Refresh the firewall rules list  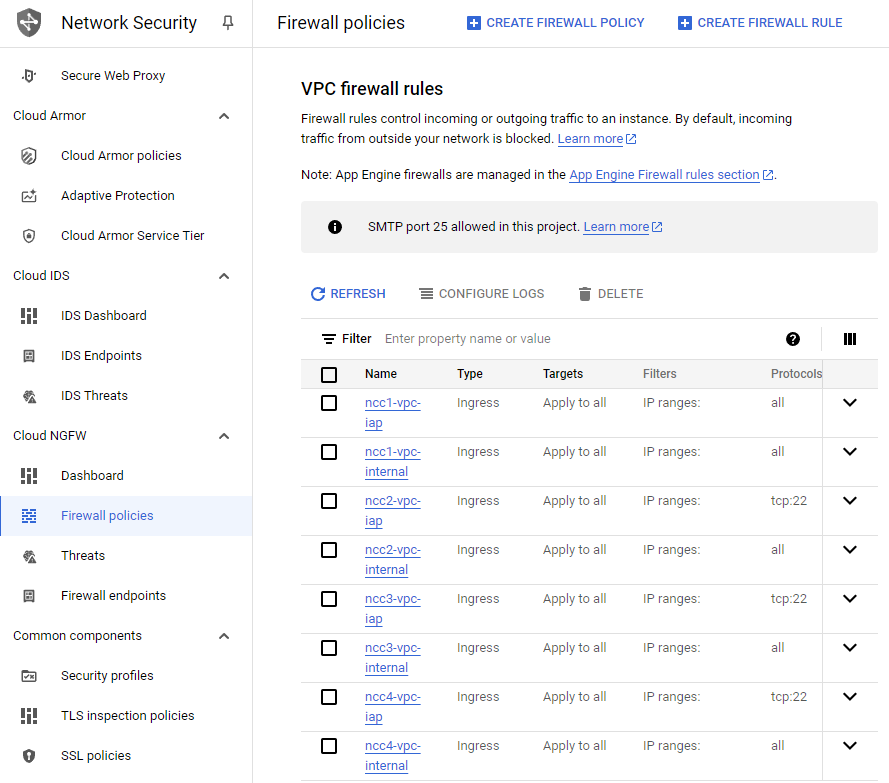coord(348,294)
